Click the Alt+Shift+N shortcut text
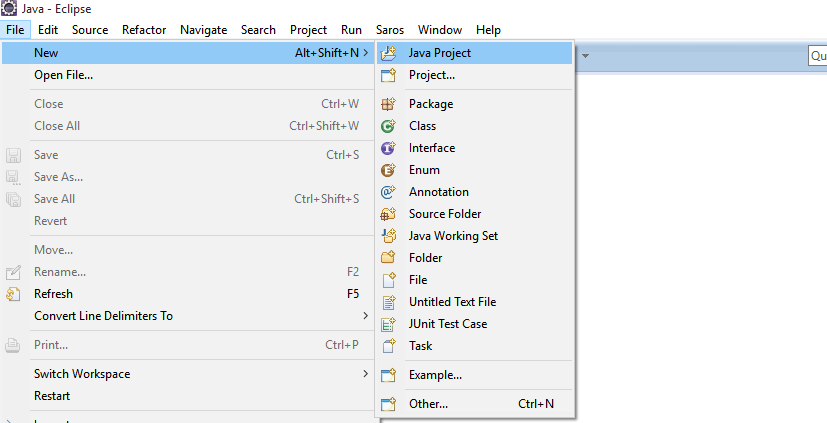Screen dimensions: 827x423 (327, 53)
